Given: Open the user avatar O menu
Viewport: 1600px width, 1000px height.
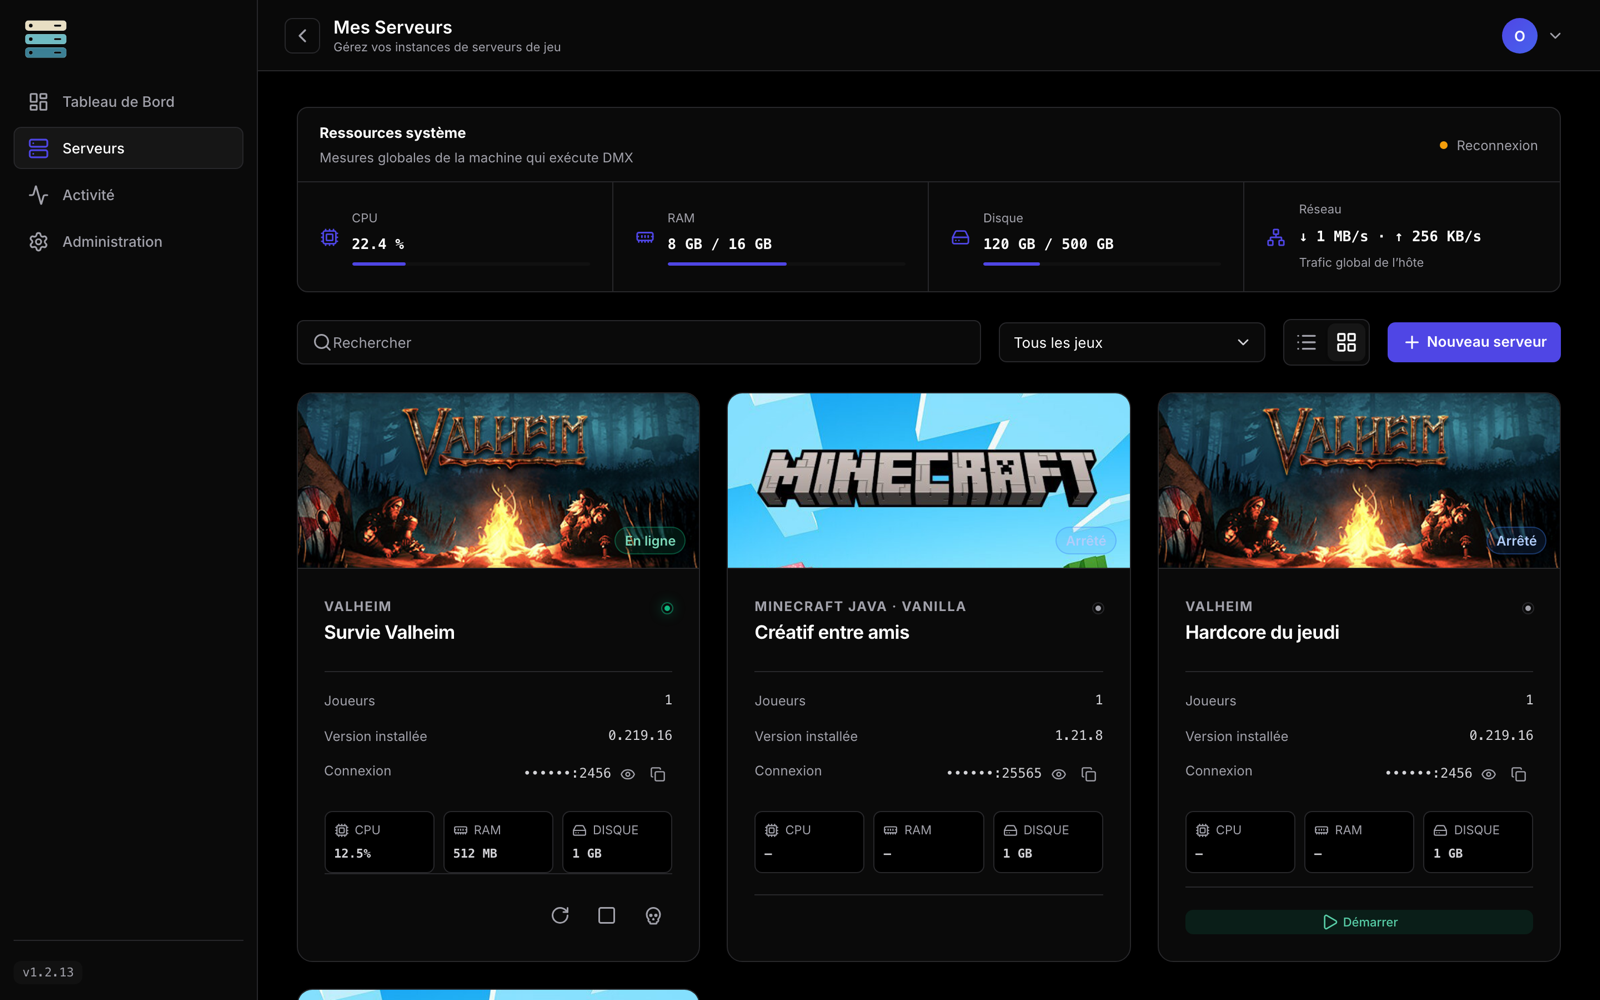Looking at the screenshot, I should [1519, 36].
